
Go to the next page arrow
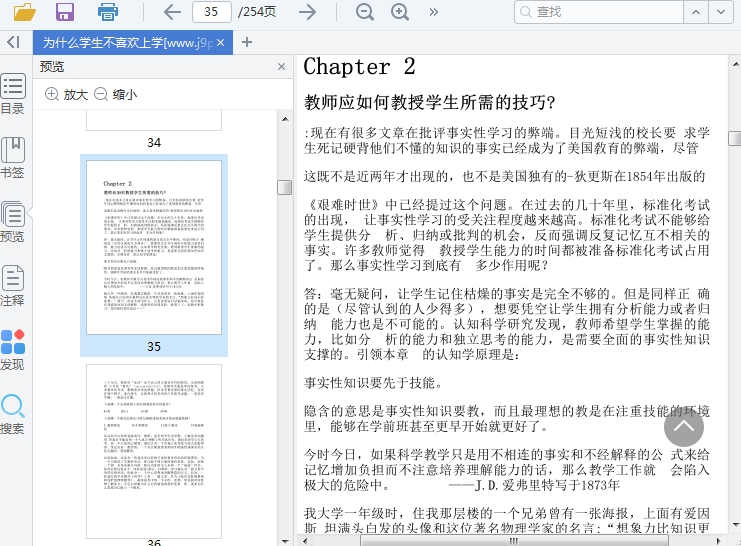(308, 12)
